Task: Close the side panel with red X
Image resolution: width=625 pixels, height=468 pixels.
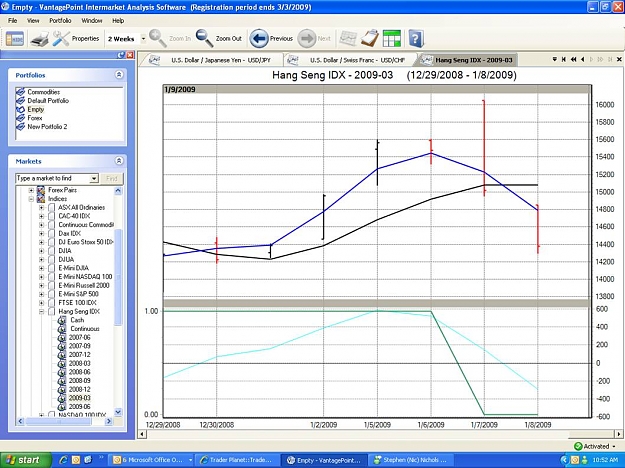Action: tap(130, 55)
